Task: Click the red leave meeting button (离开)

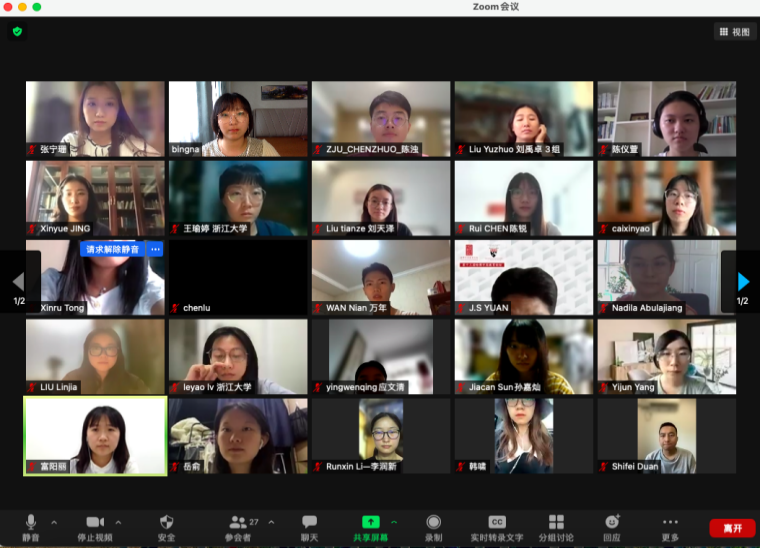Action: (x=732, y=528)
